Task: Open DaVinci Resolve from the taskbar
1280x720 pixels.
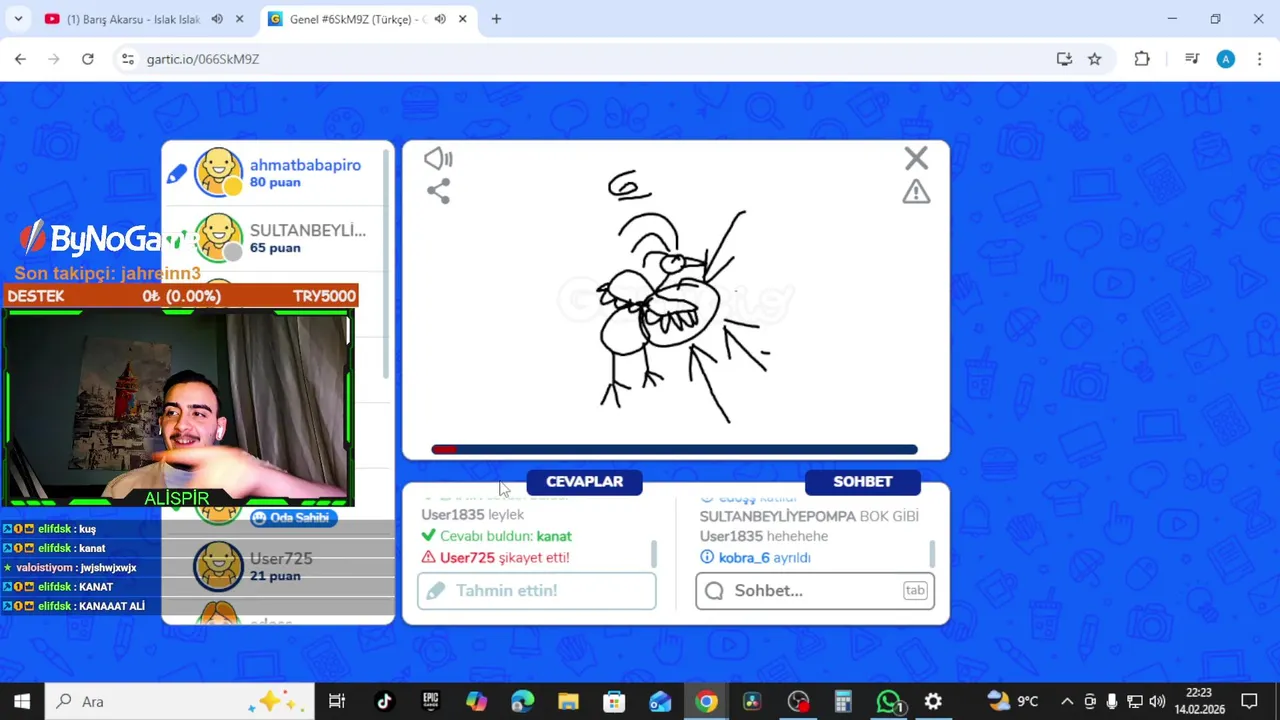Action: (752, 701)
